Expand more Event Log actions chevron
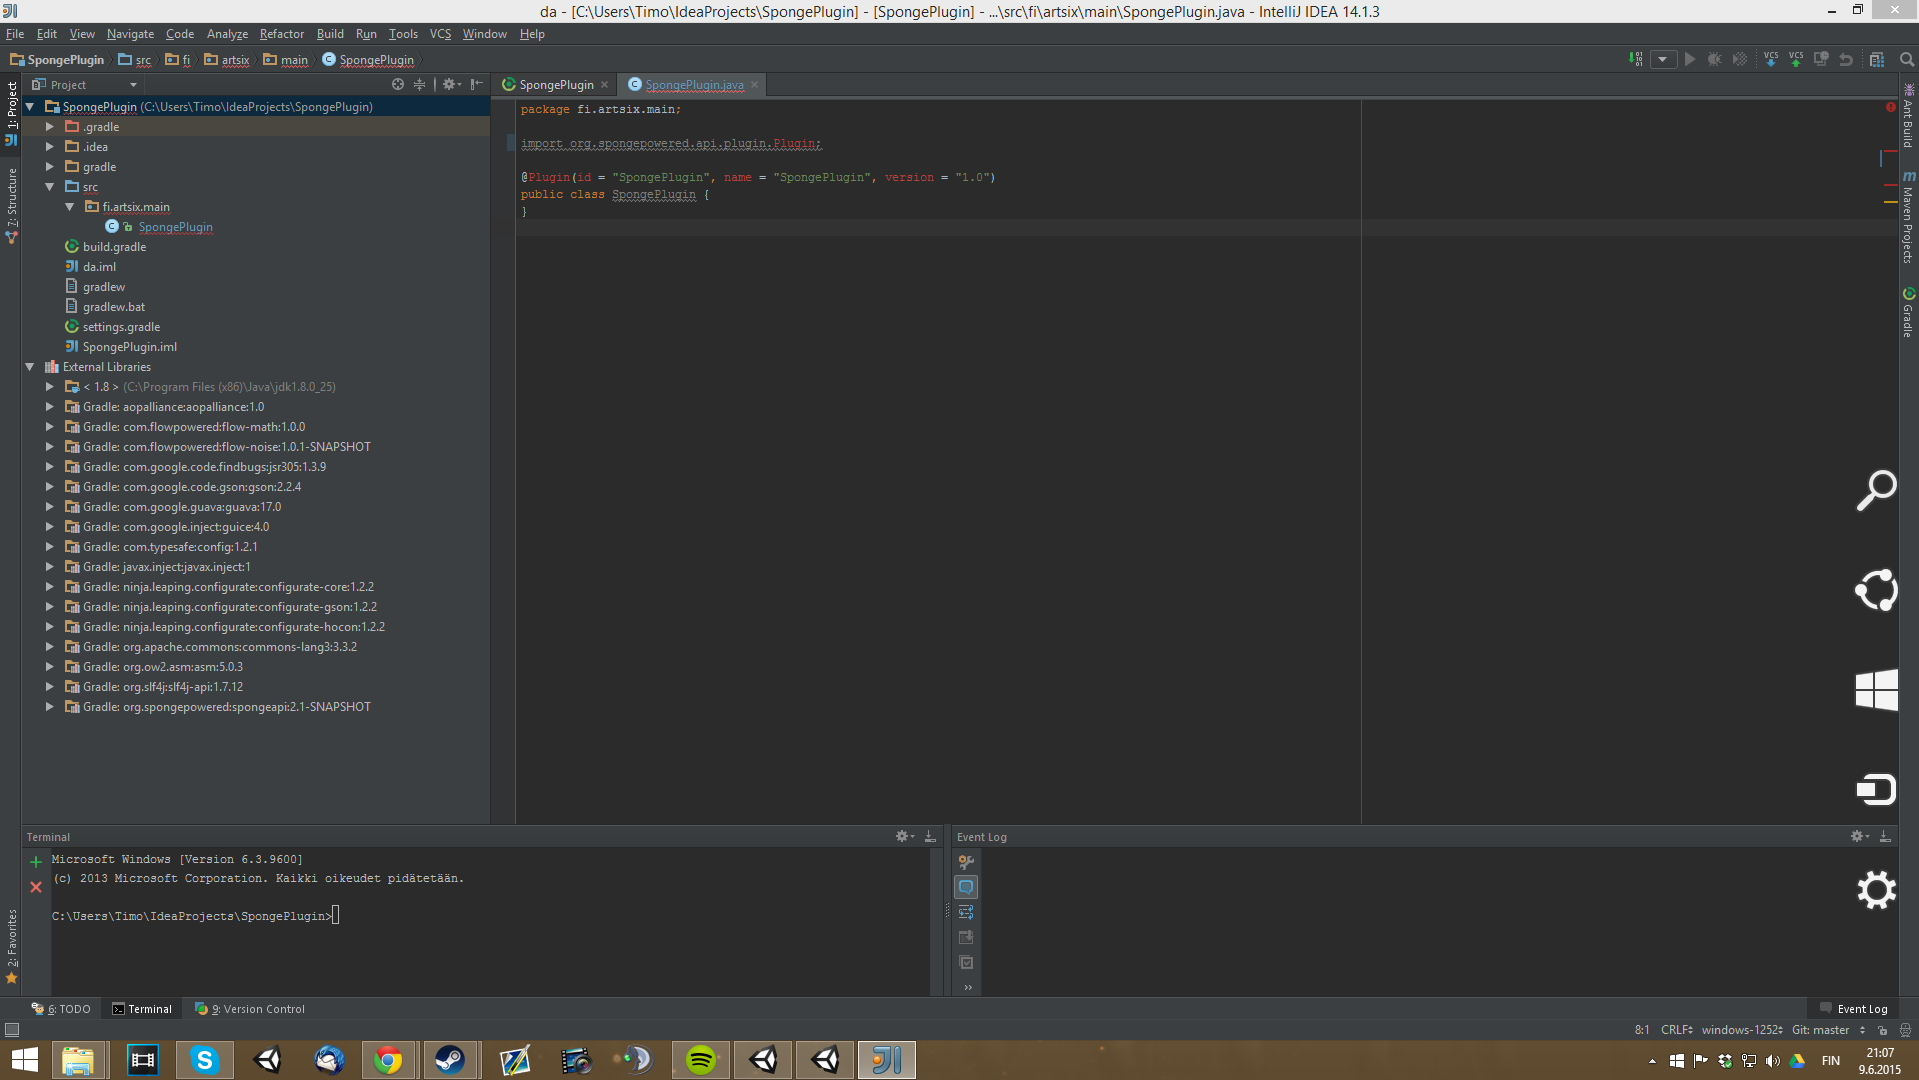The width and height of the screenshot is (1919, 1080). point(967,987)
